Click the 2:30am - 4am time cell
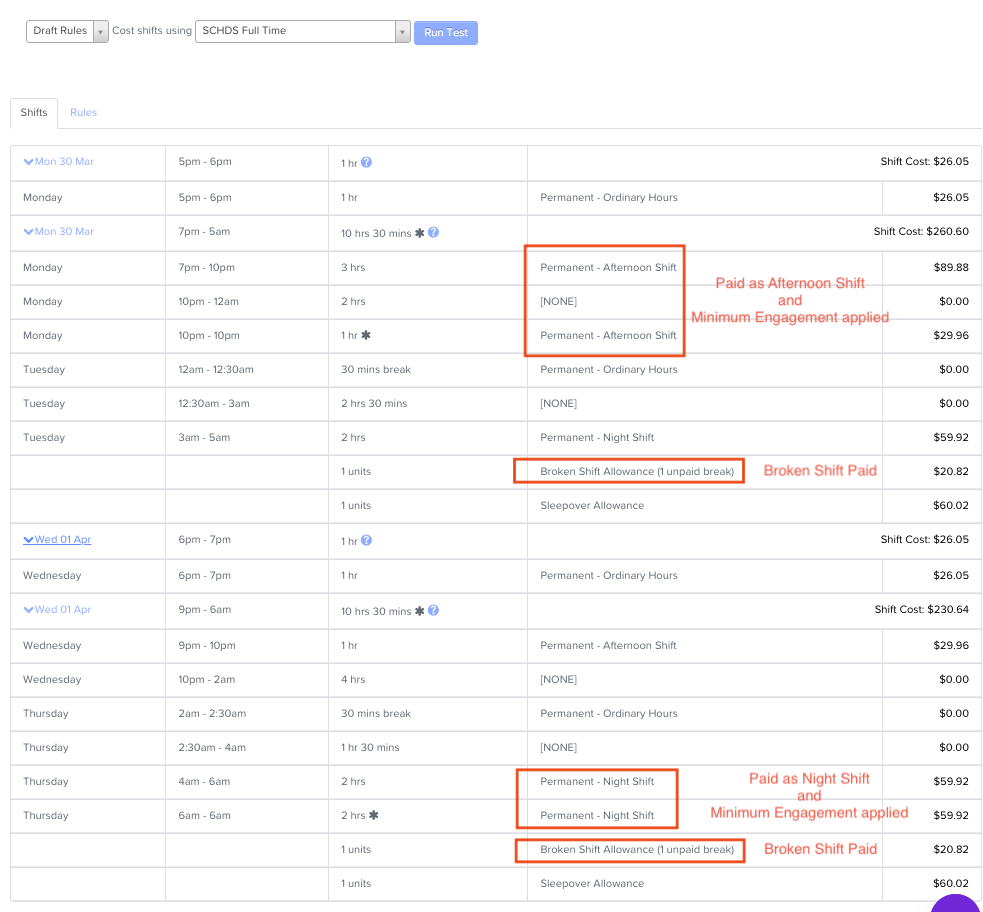 tap(212, 748)
